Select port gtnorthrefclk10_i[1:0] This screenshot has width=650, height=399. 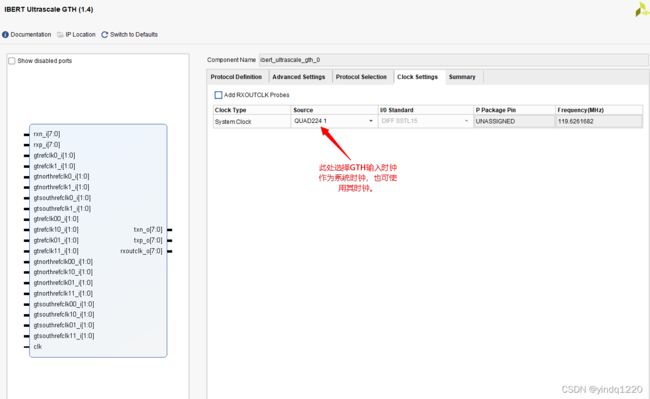[x=63, y=272]
